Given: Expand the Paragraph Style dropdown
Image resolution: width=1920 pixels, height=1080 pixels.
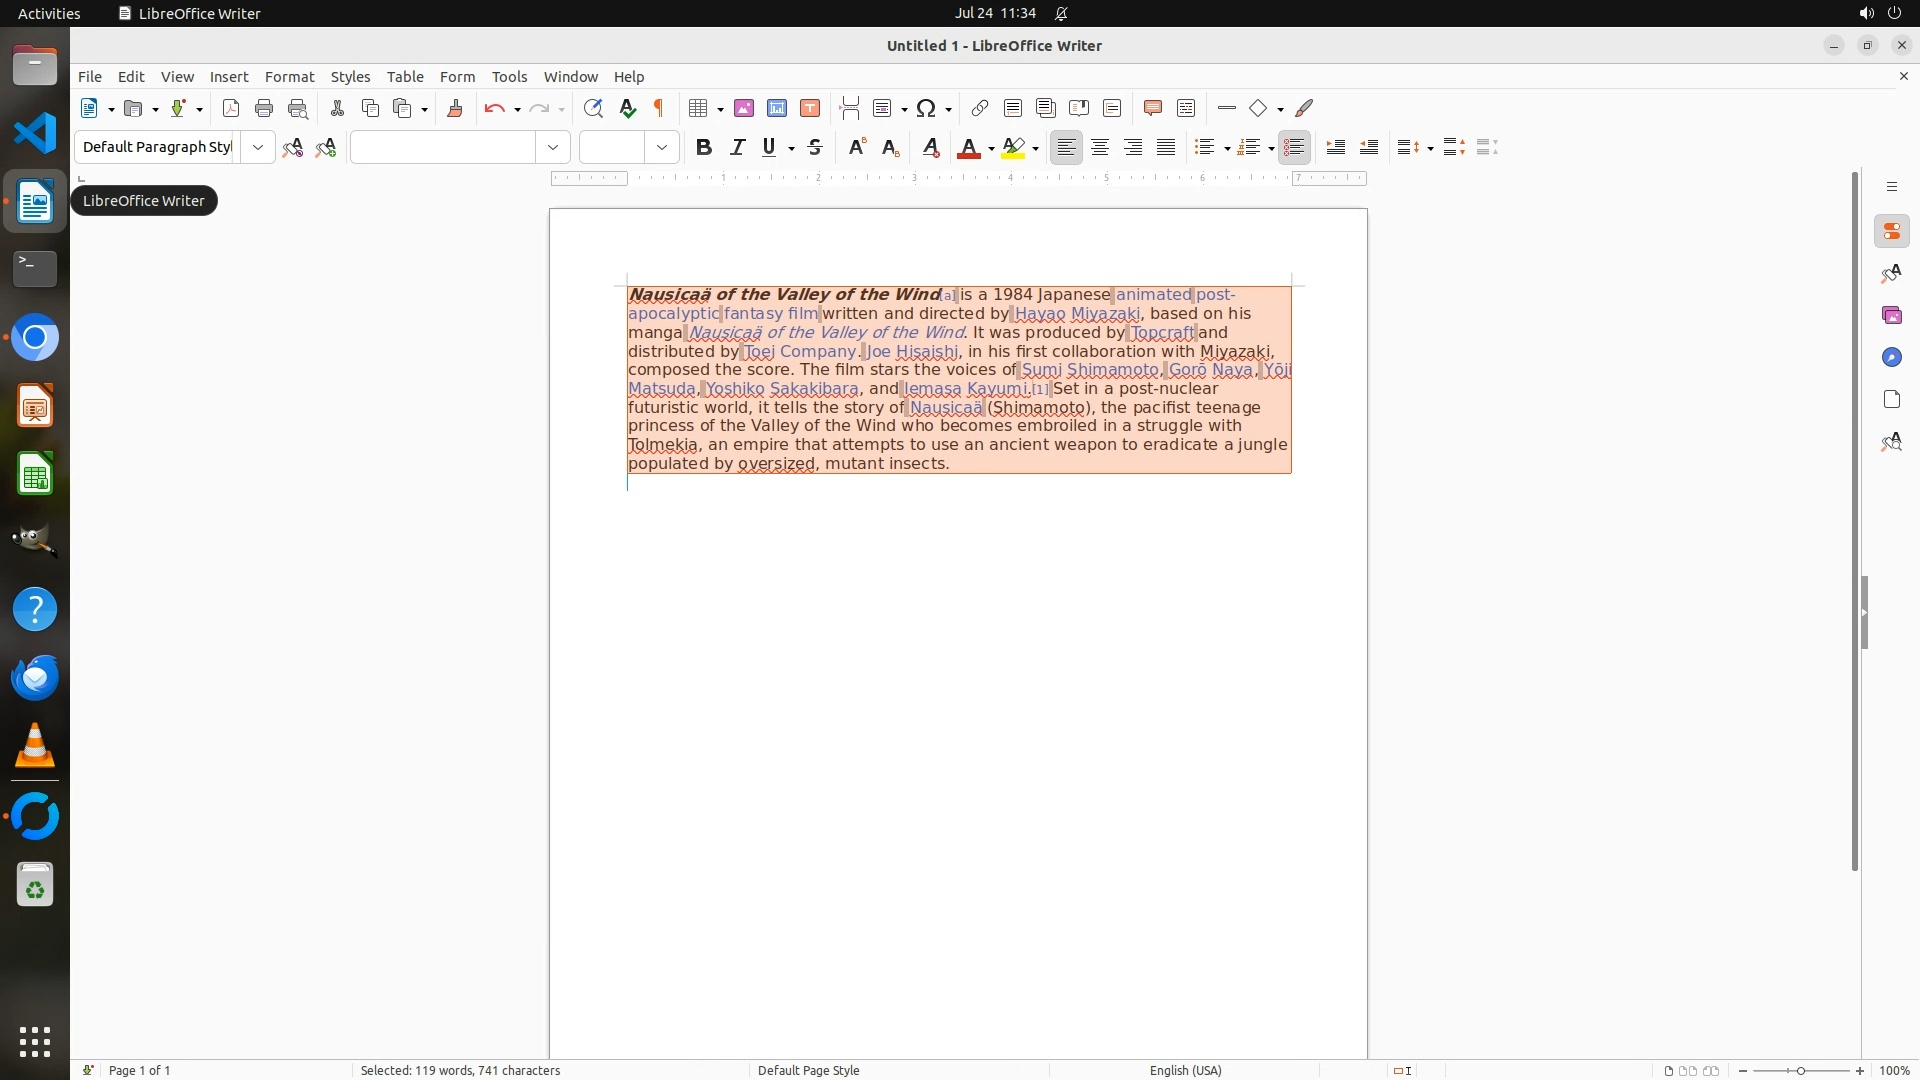Looking at the screenshot, I should 258,147.
